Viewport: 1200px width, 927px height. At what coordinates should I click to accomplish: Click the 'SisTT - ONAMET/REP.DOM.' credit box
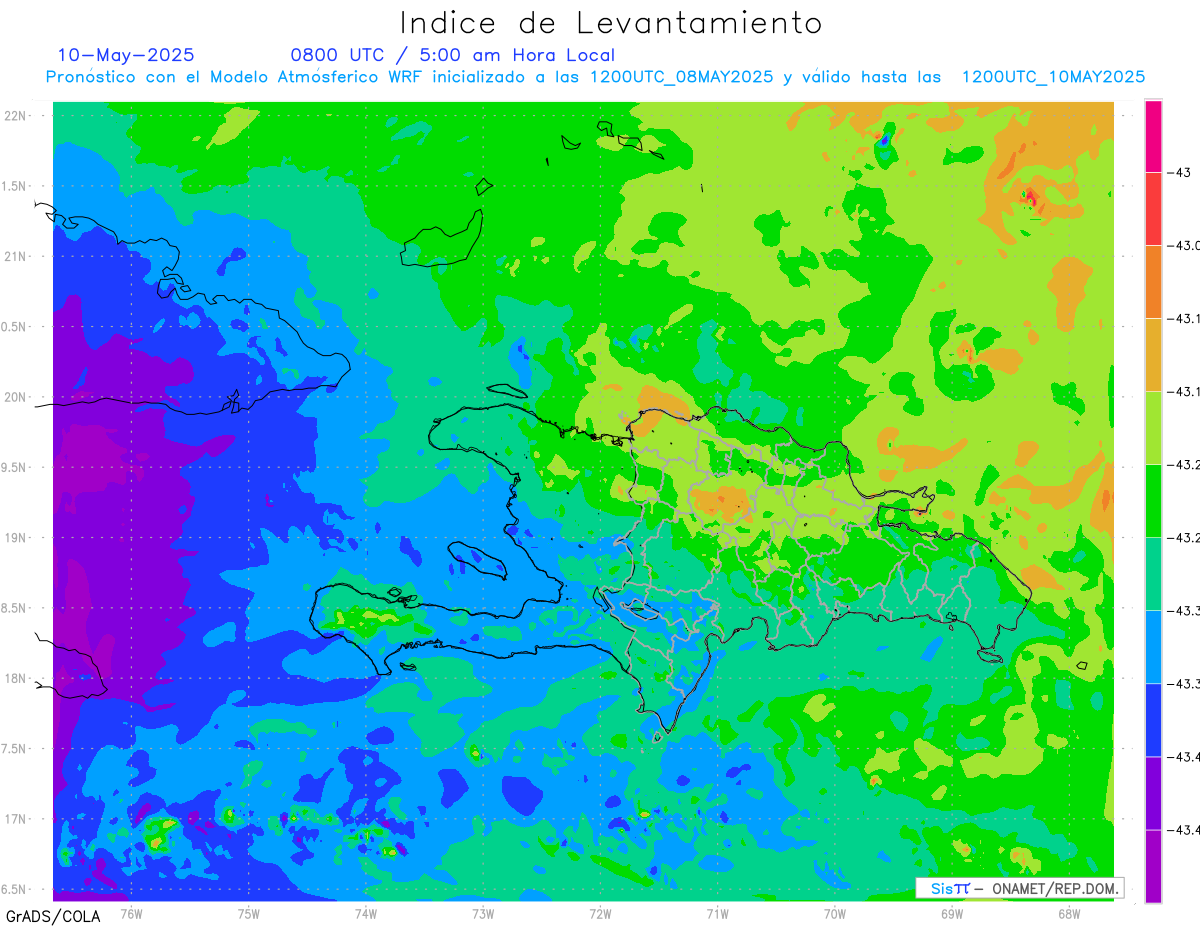(x=1019, y=888)
